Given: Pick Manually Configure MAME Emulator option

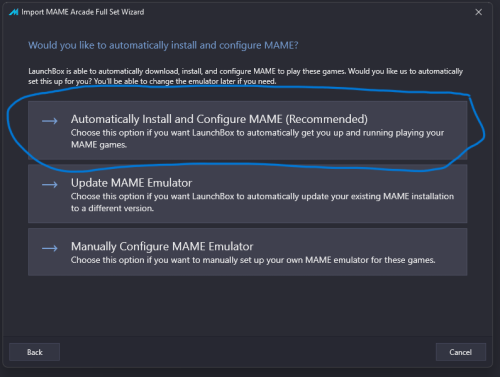Looking at the screenshot, I should tap(247, 252).
